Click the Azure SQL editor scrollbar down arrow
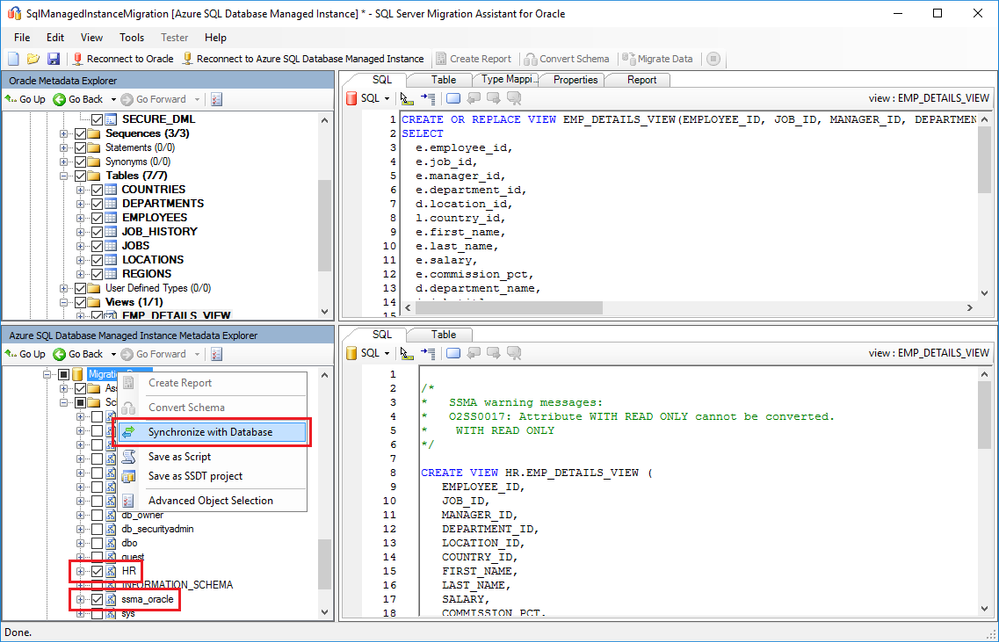Image resolution: width=999 pixels, height=642 pixels. pos(984,611)
